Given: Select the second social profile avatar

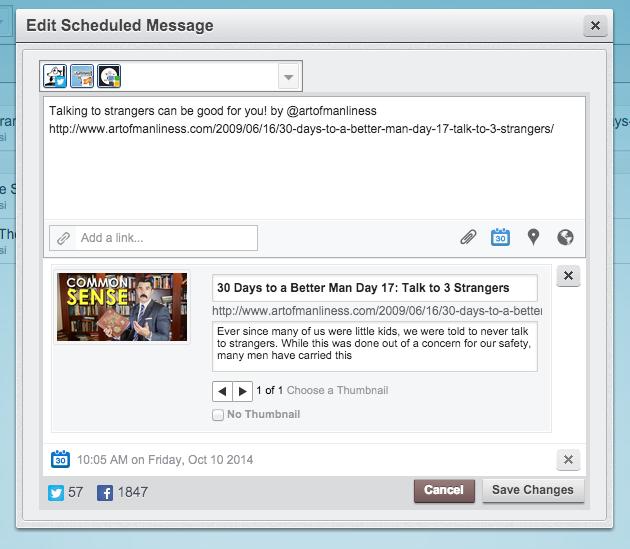Looking at the screenshot, I should pyautogui.click(x=82, y=76).
